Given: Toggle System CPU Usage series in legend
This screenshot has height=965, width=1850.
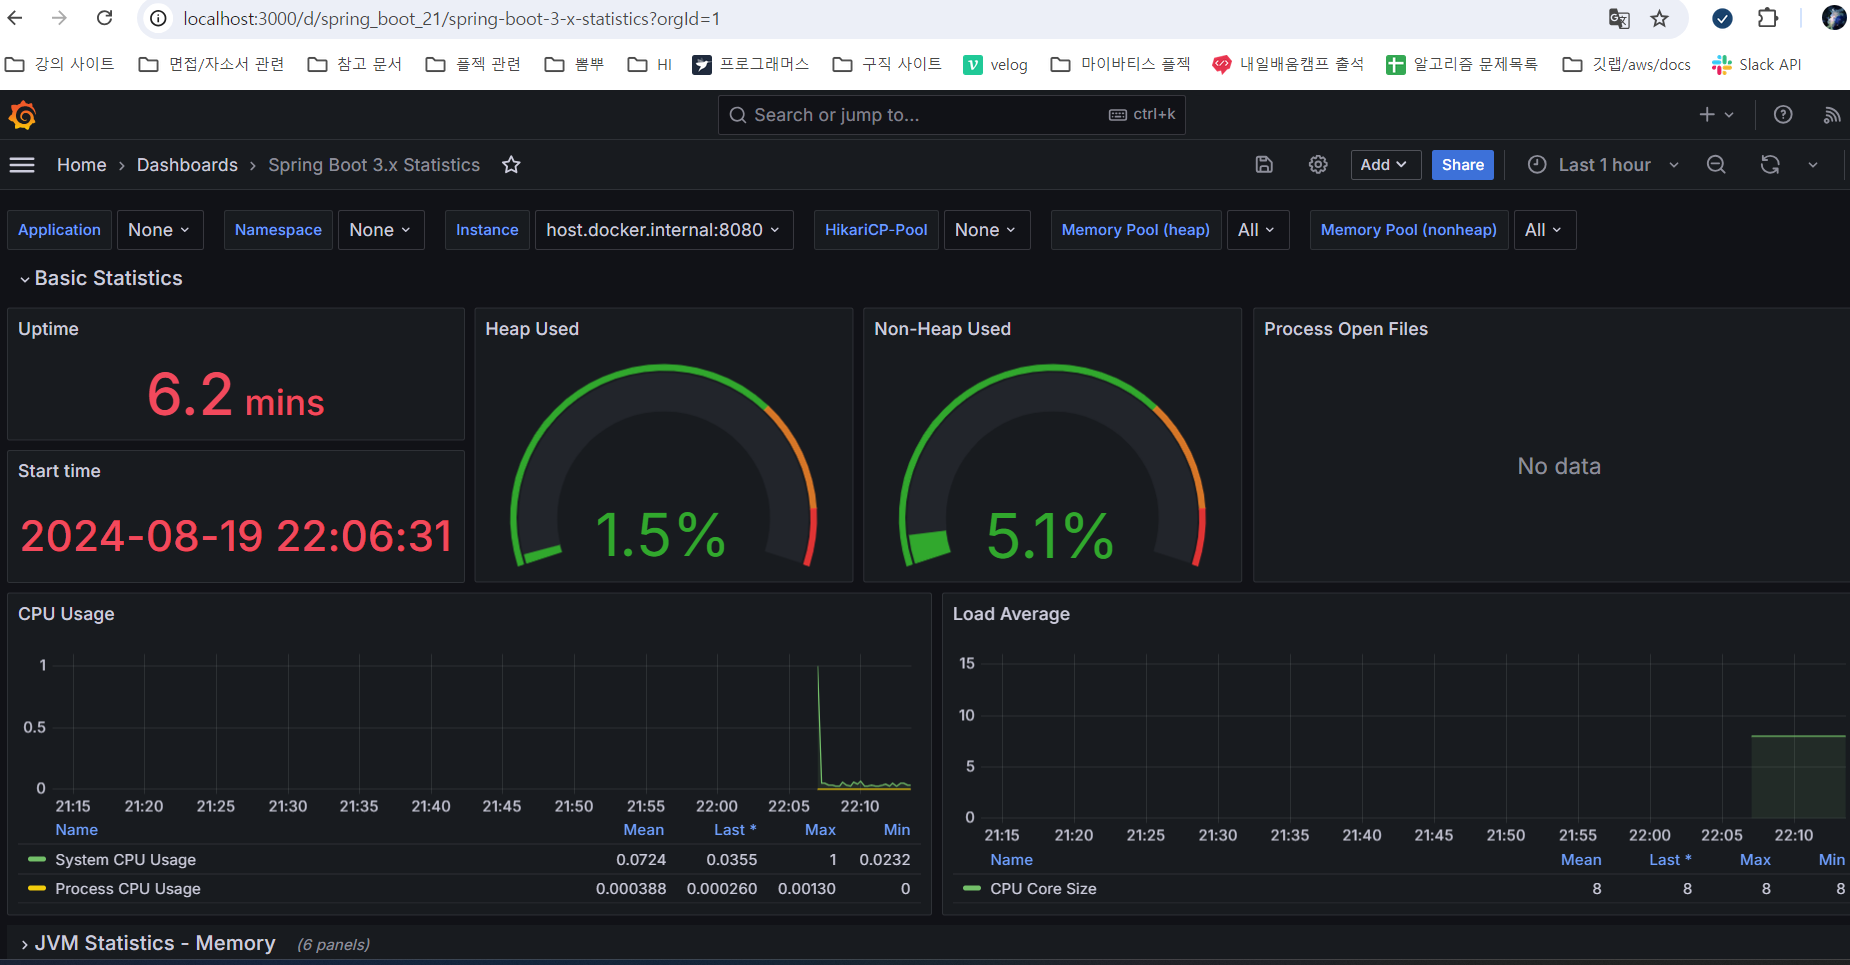Looking at the screenshot, I should click(x=125, y=860).
